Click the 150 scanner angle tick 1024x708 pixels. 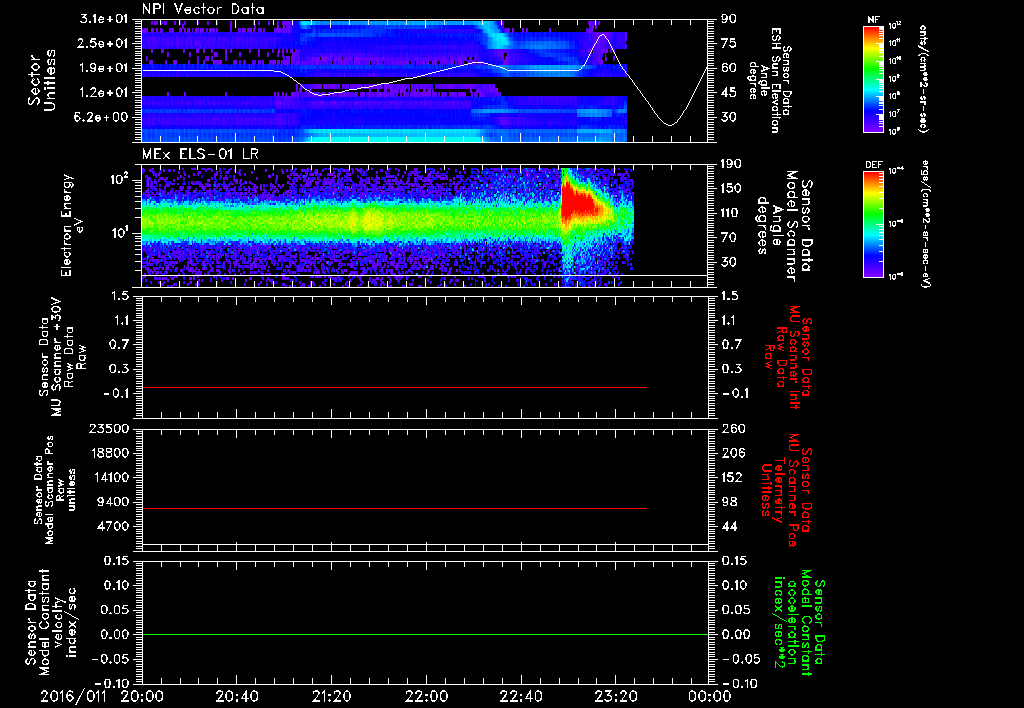pyautogui.click(x=731, y=189)
